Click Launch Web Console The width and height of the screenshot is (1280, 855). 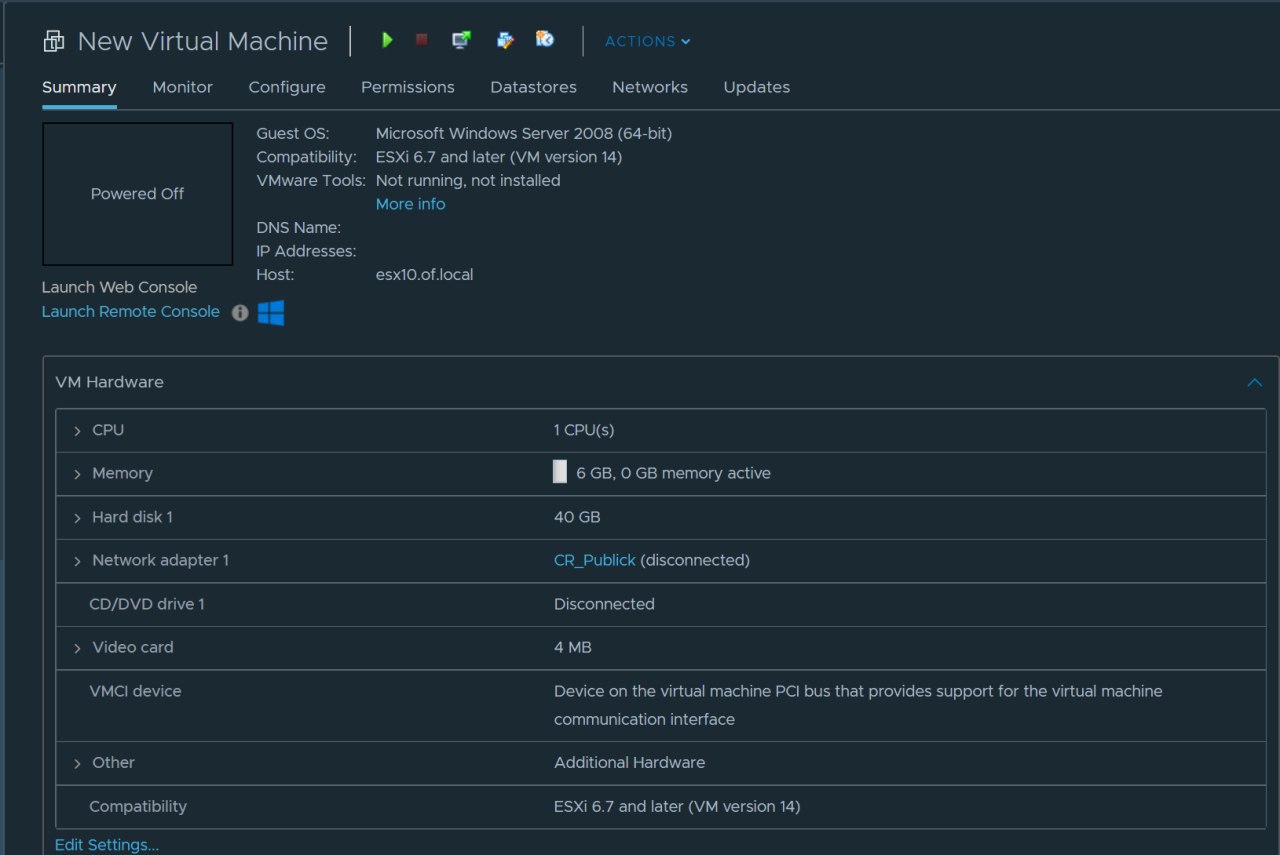(120, 287)
